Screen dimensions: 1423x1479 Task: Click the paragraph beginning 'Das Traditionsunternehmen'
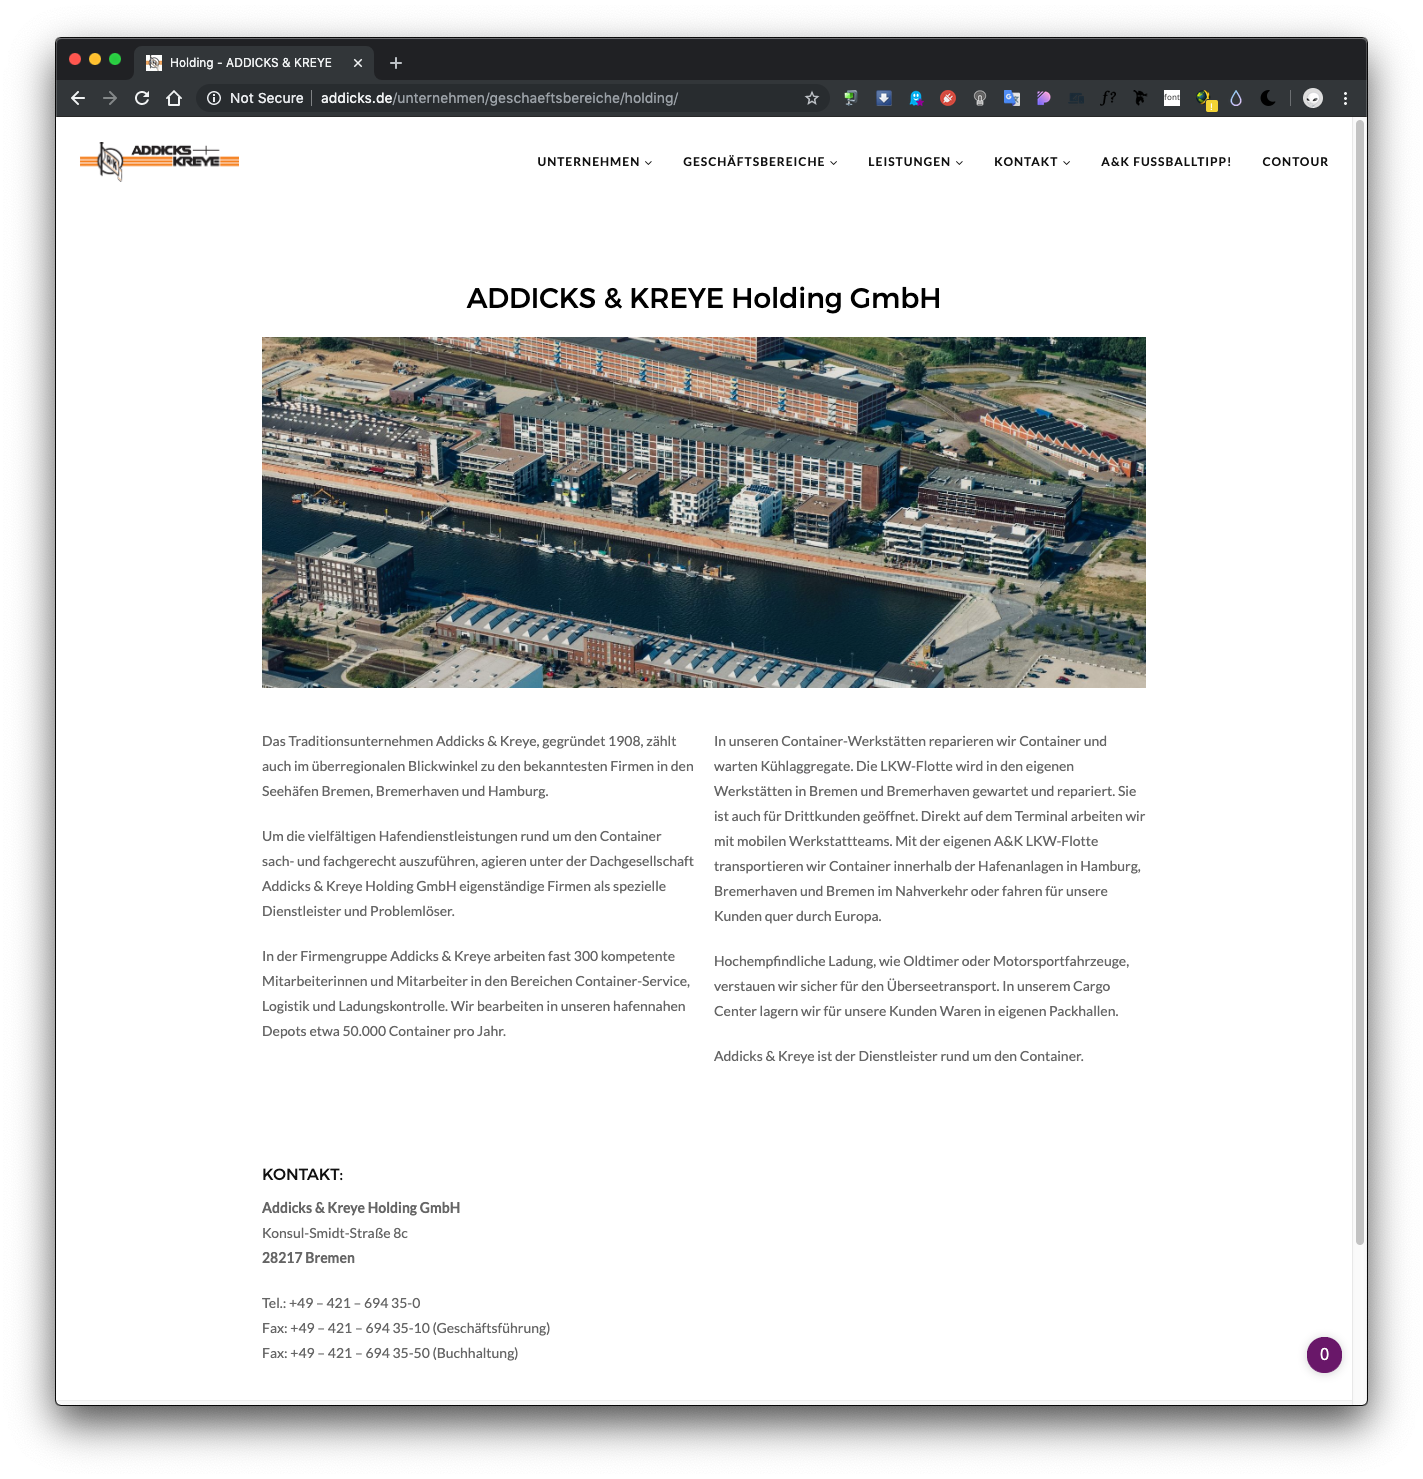[478, 766]
